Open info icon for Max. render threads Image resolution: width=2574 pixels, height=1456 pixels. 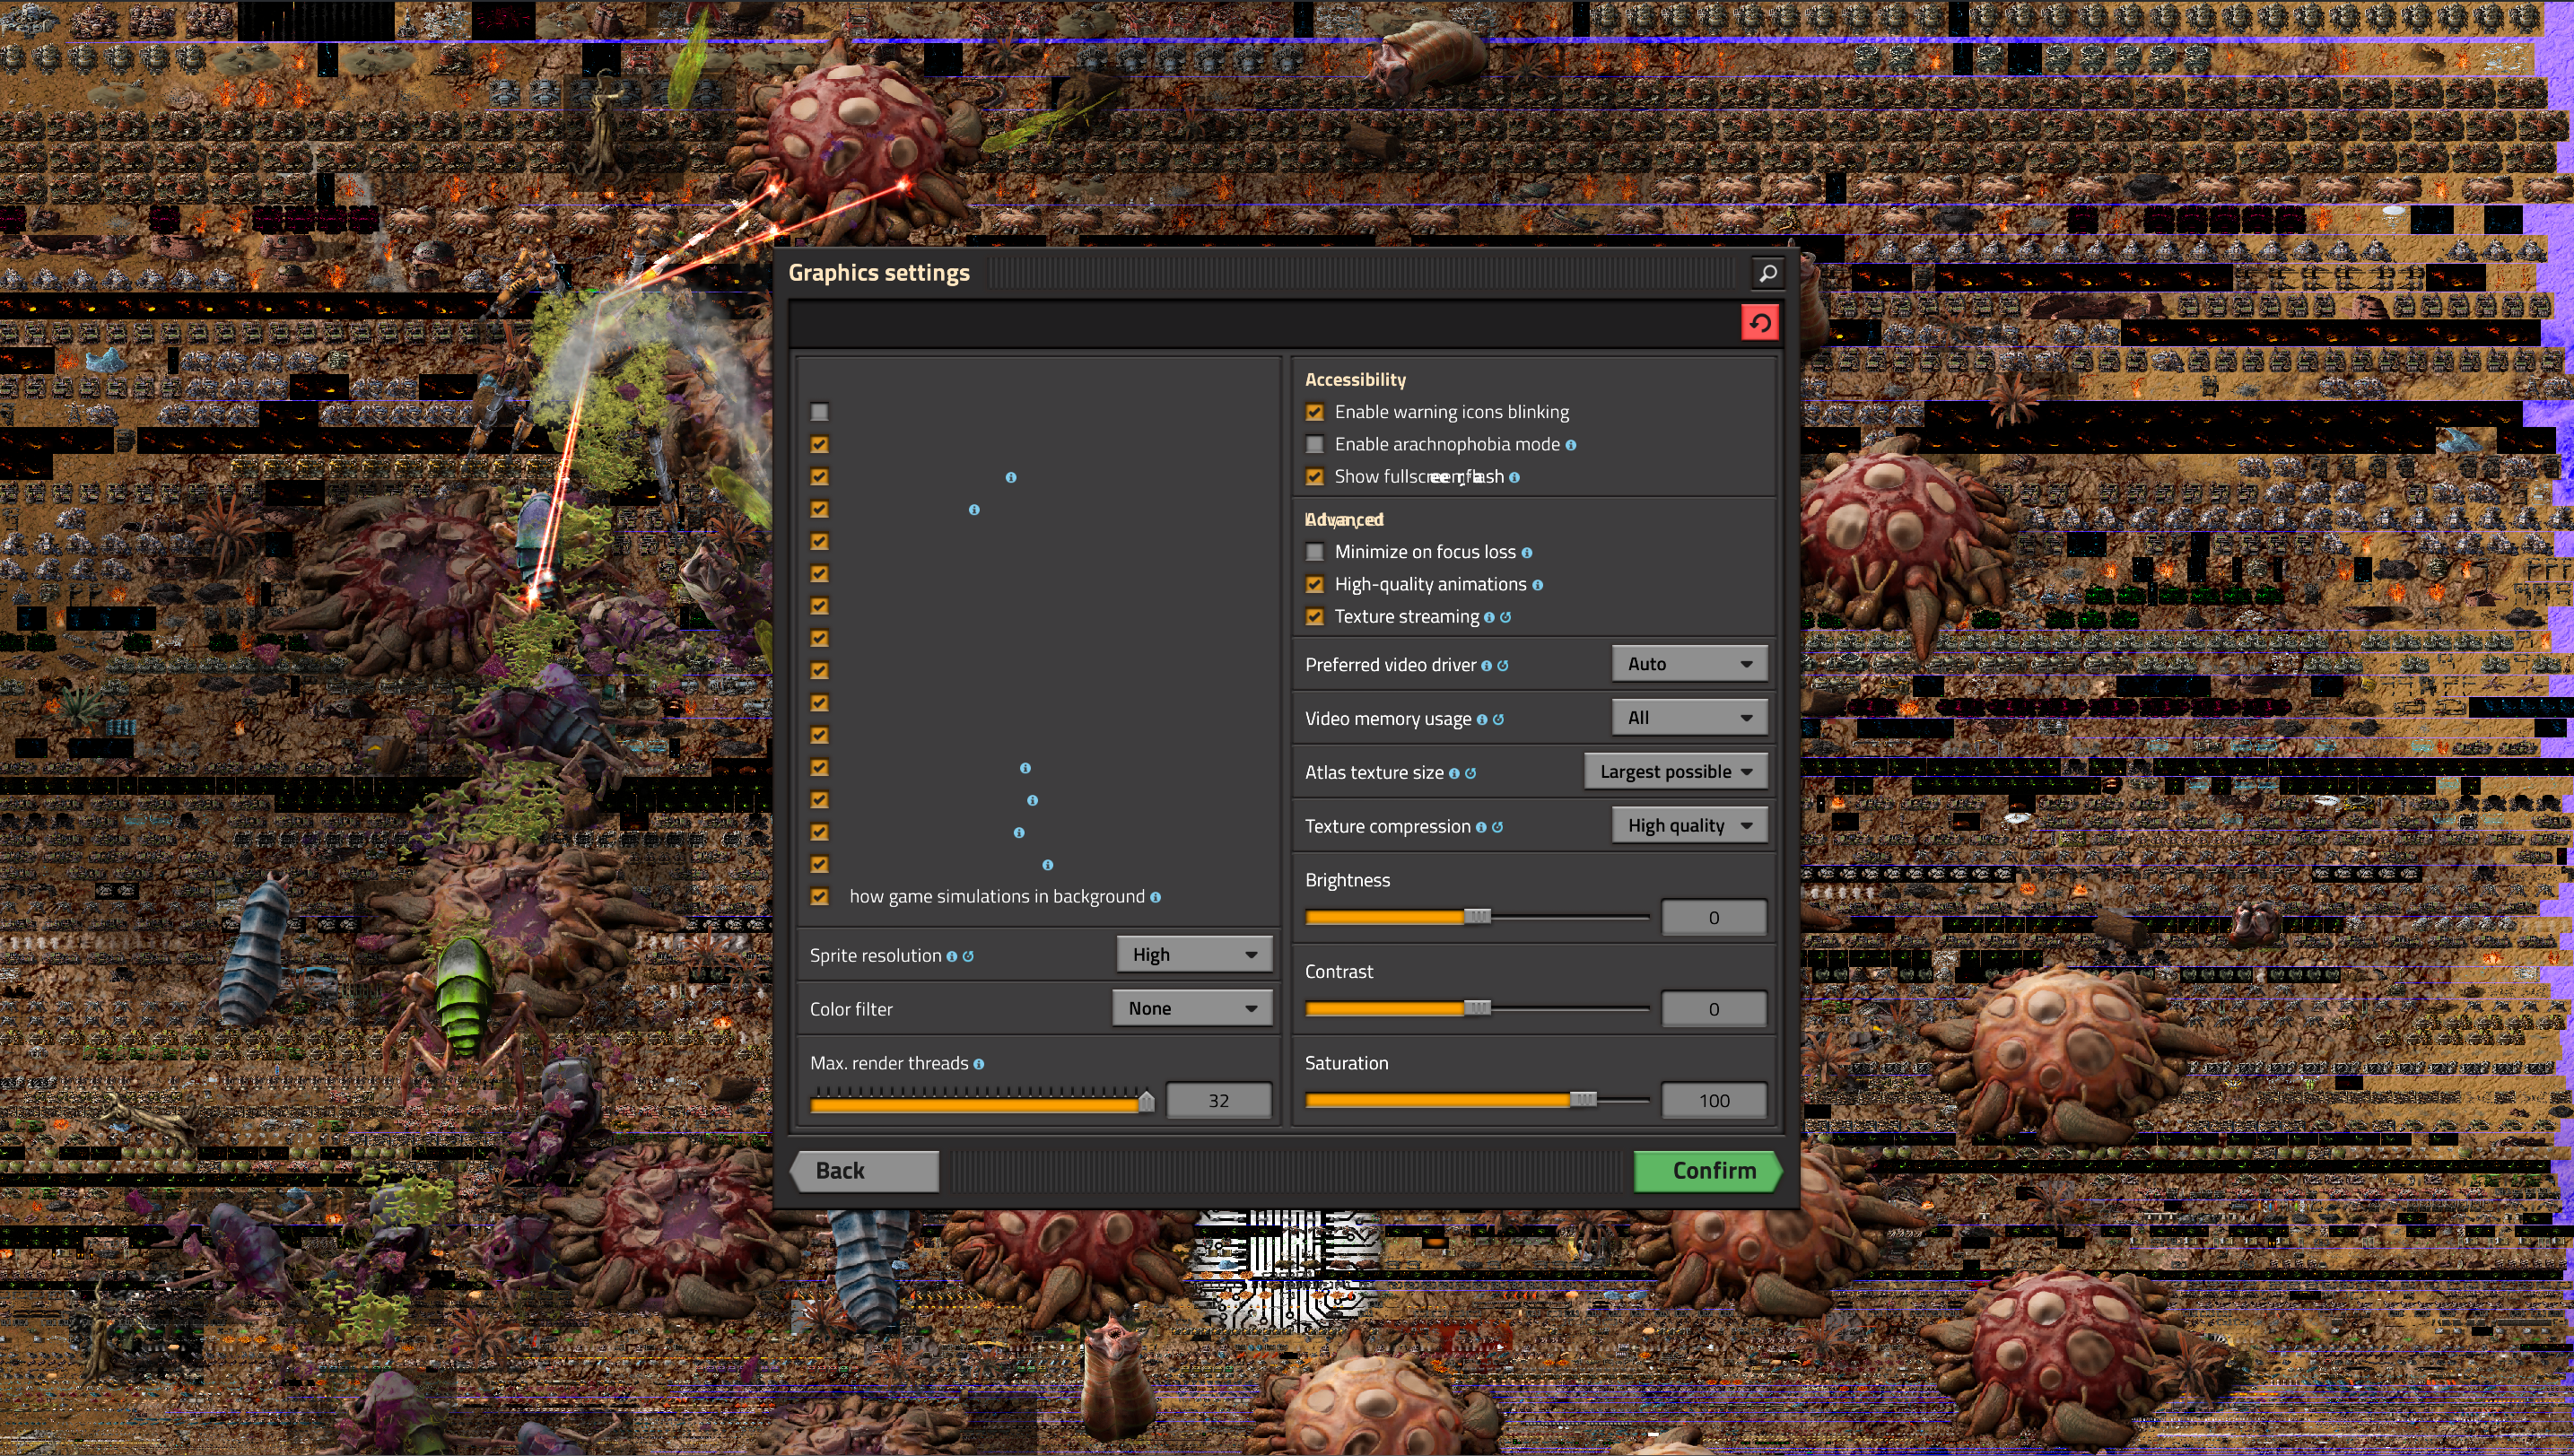coord(979,1065)
